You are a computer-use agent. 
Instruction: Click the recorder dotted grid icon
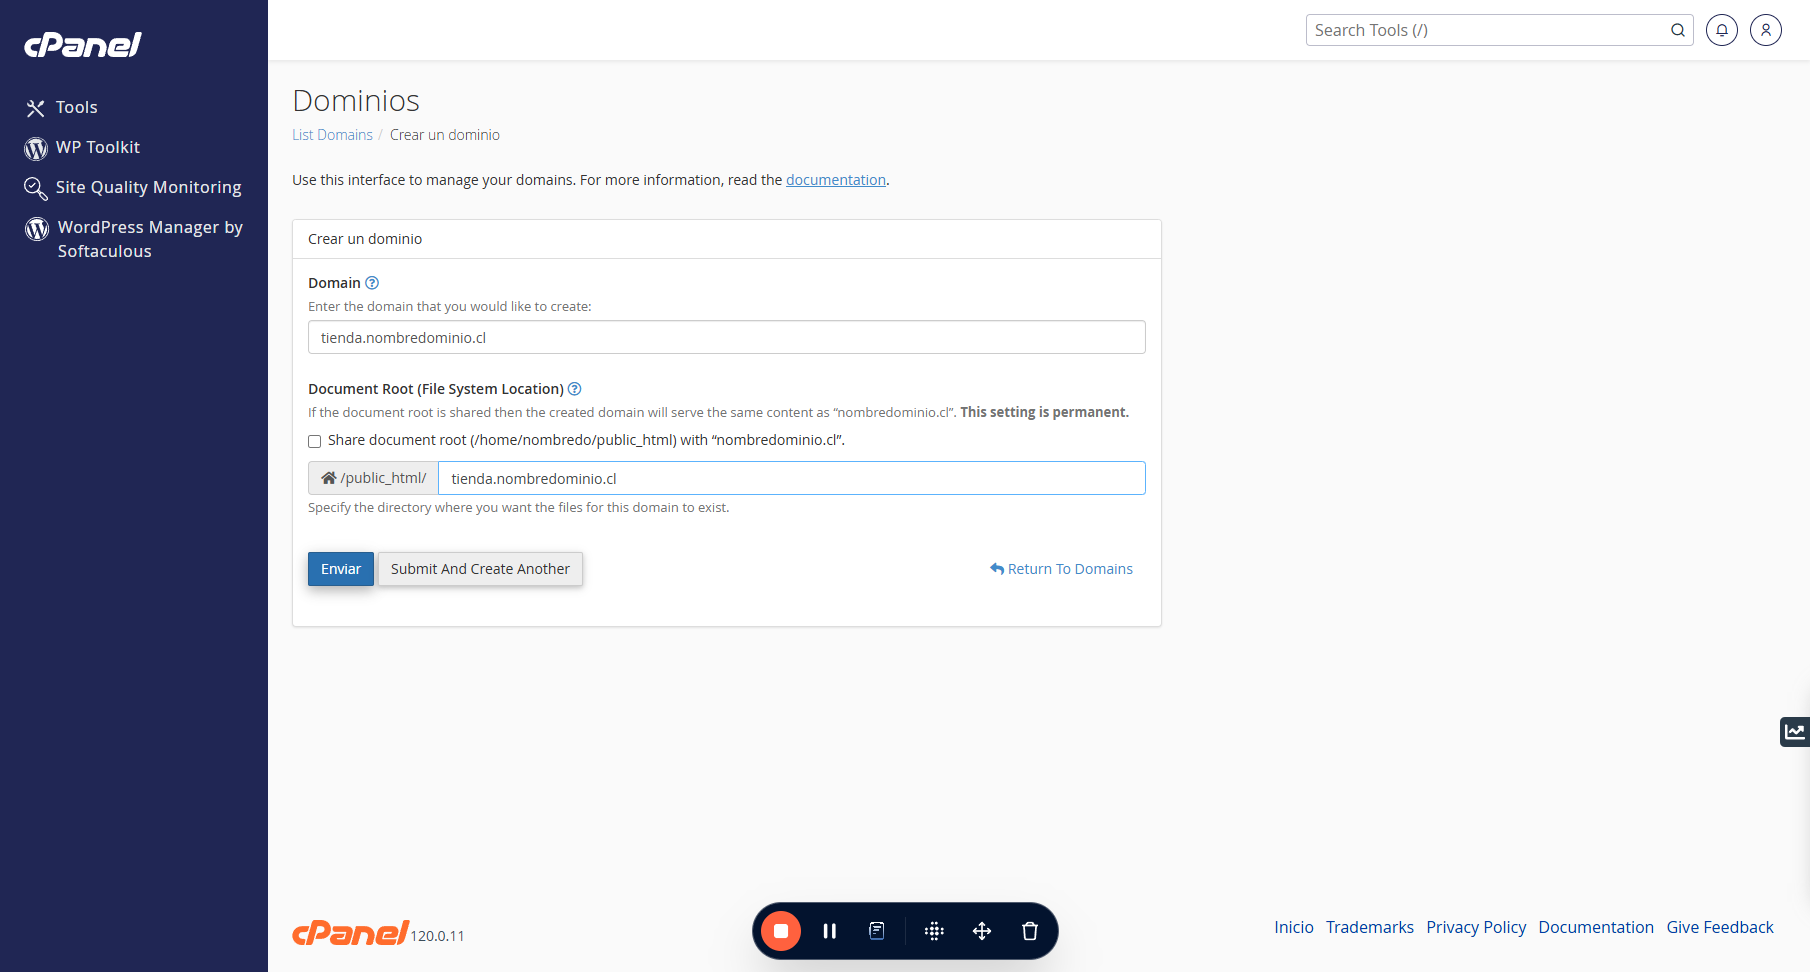(934, 931)
